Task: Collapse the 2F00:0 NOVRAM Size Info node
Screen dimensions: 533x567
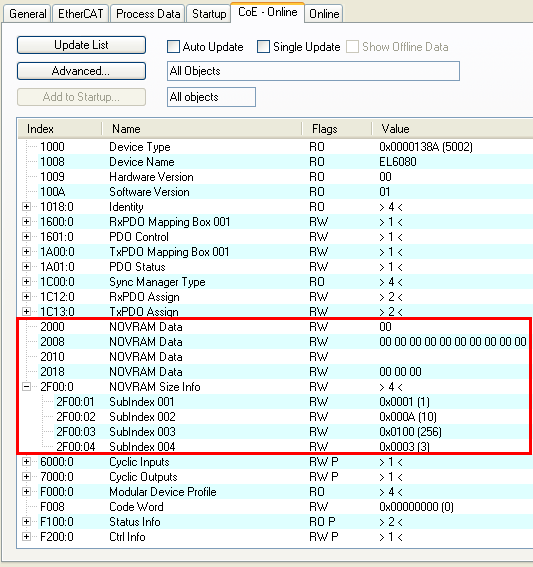Action: pos(26,387)
